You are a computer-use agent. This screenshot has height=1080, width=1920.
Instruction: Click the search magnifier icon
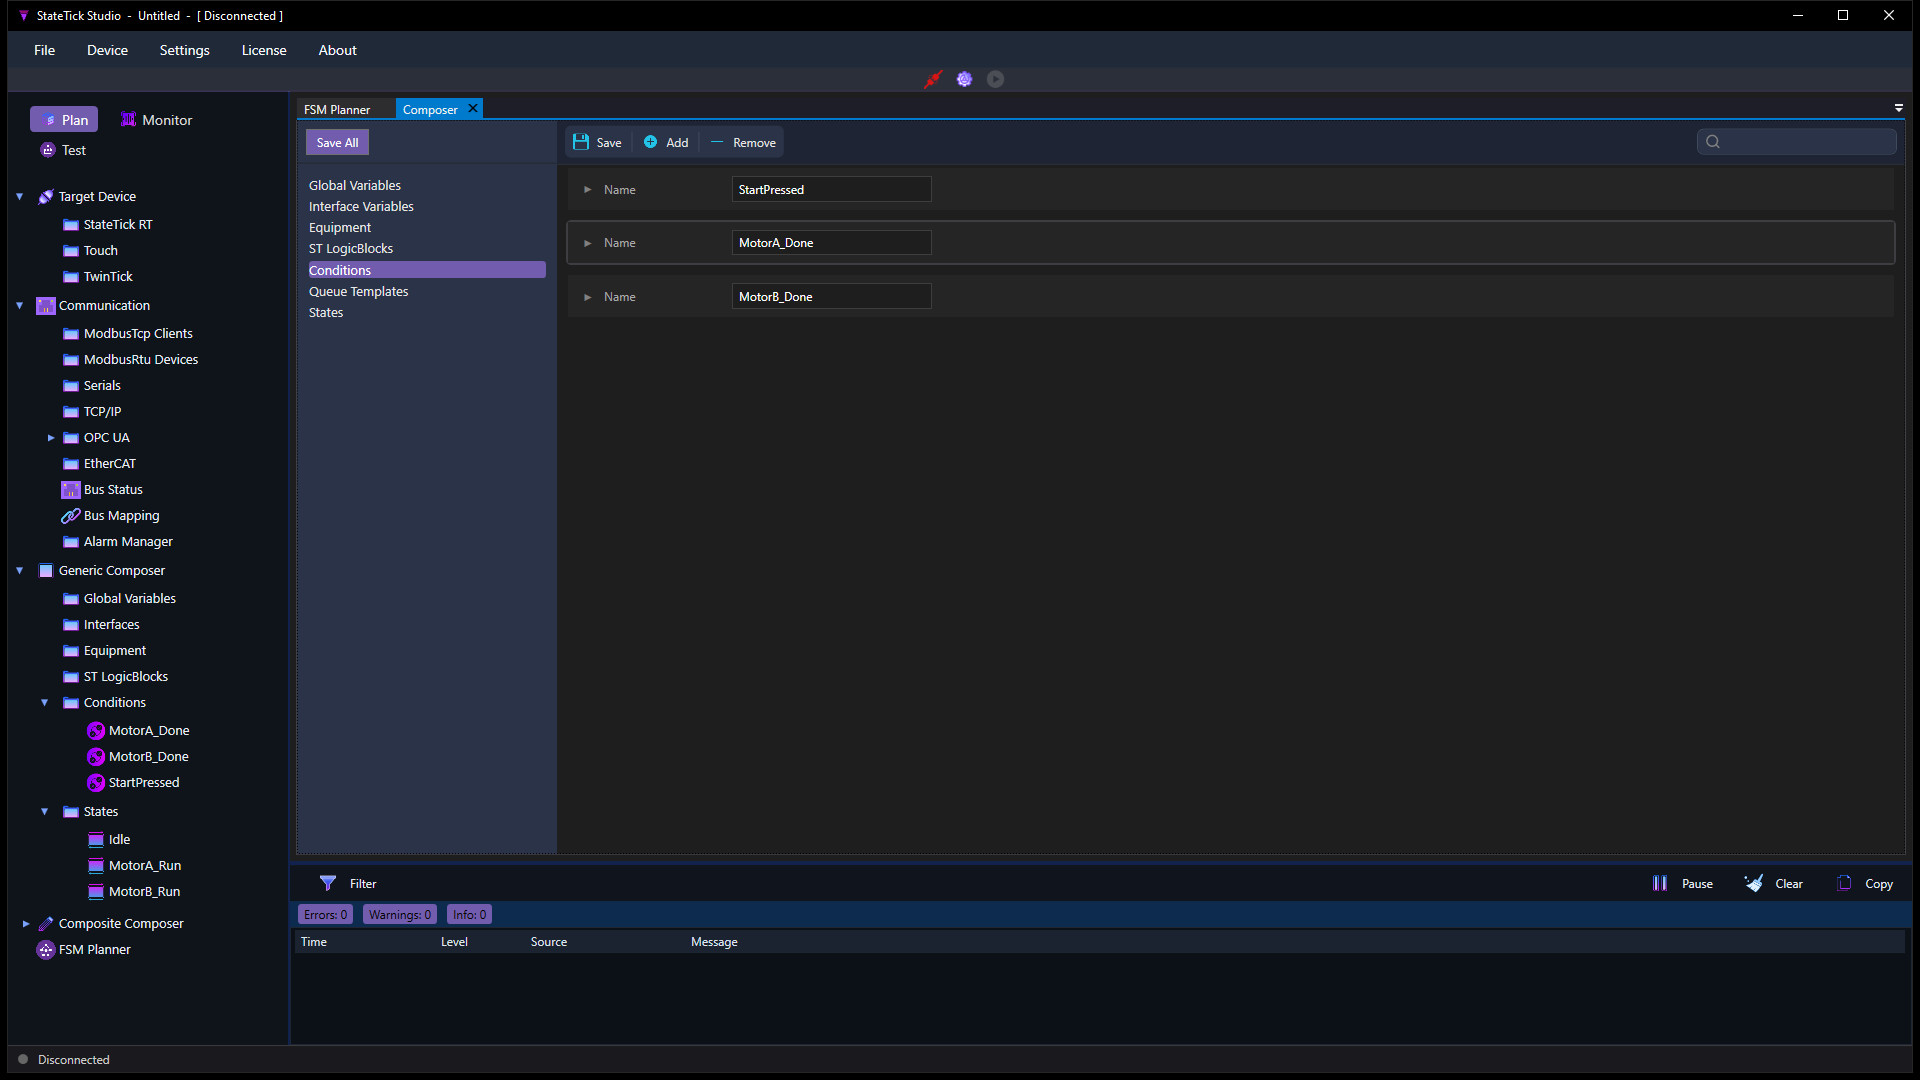[x=1713, y=142]
